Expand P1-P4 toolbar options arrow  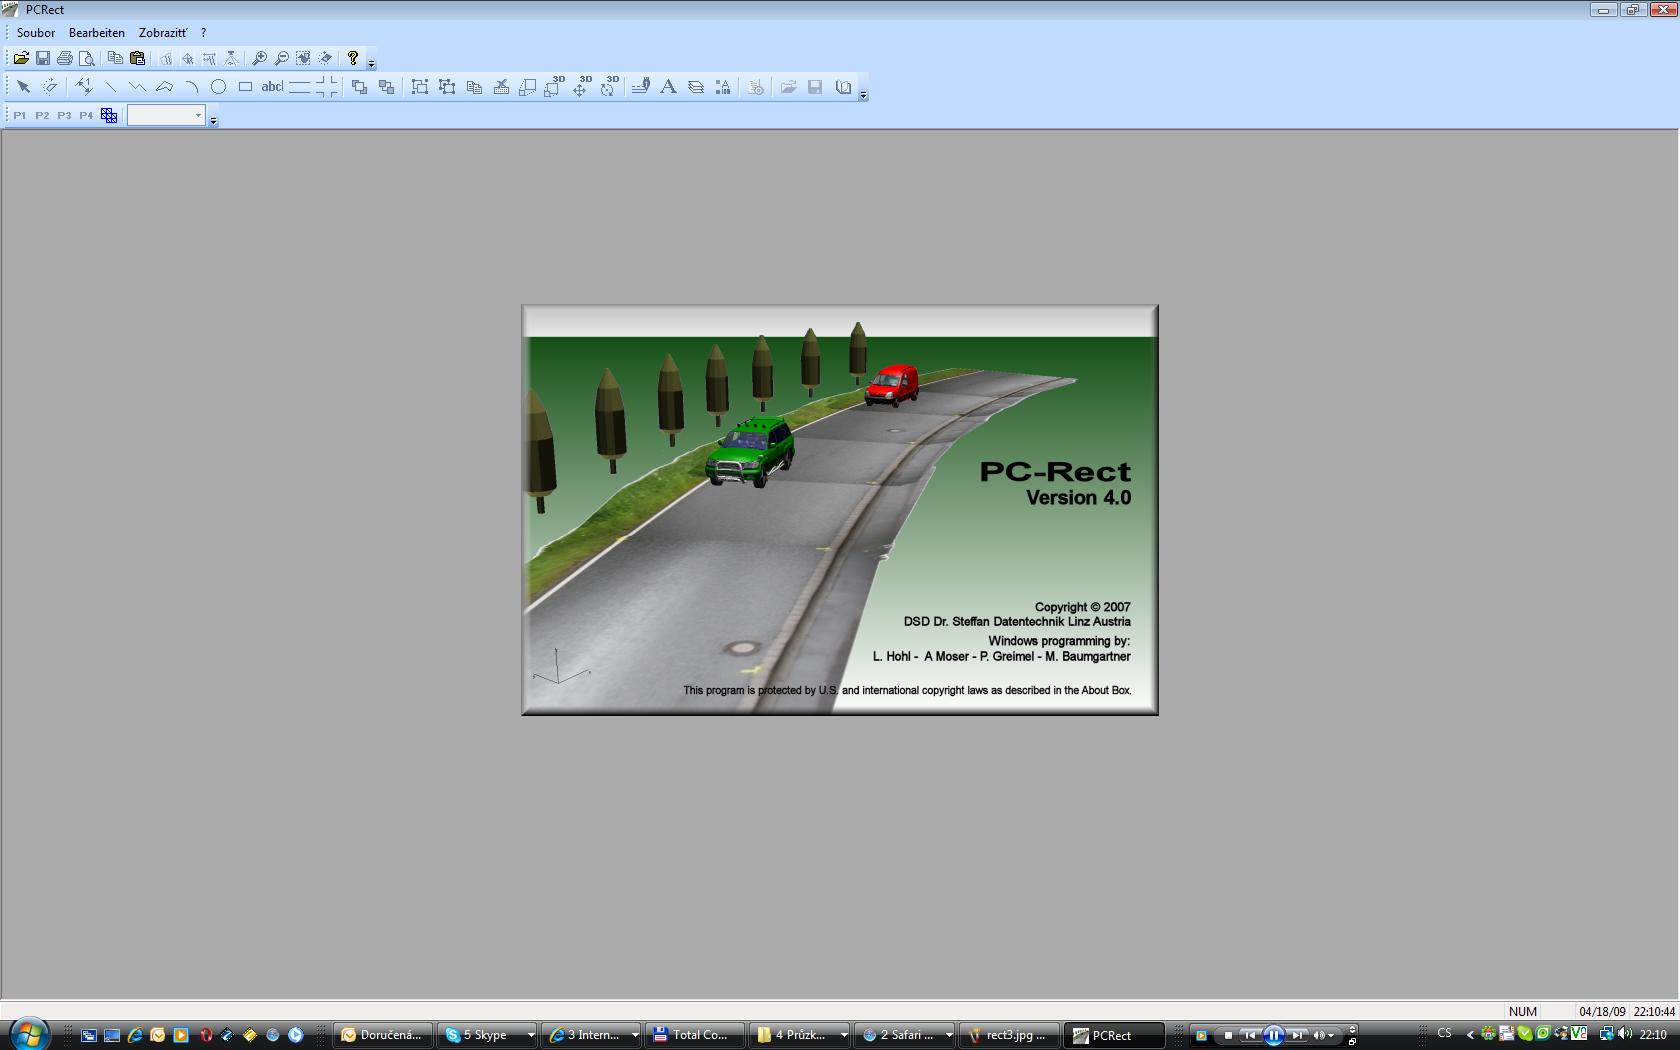tap(213, 121)
